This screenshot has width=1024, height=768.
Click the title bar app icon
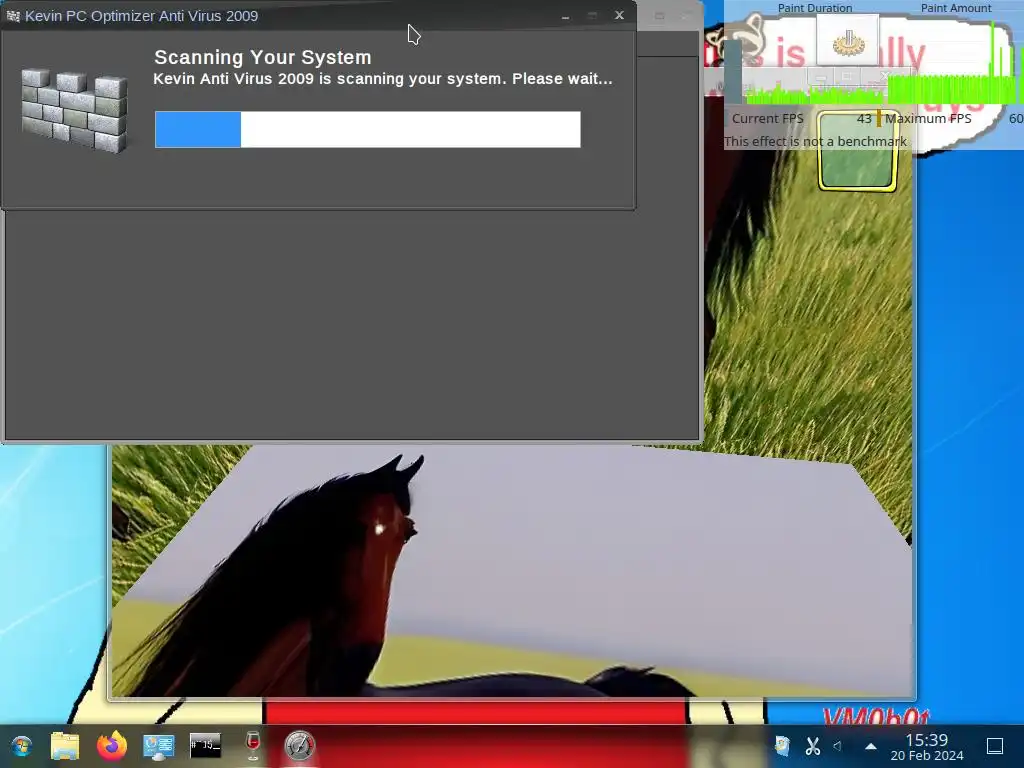click(13, 16)
